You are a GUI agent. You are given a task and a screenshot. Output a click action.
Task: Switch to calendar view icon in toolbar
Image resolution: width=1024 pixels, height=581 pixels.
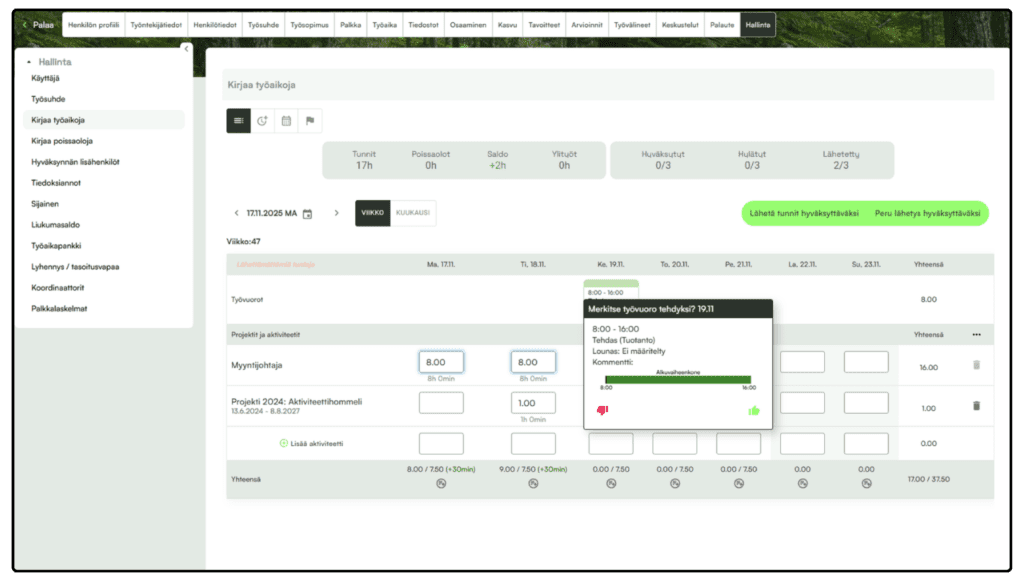point(286,121)
